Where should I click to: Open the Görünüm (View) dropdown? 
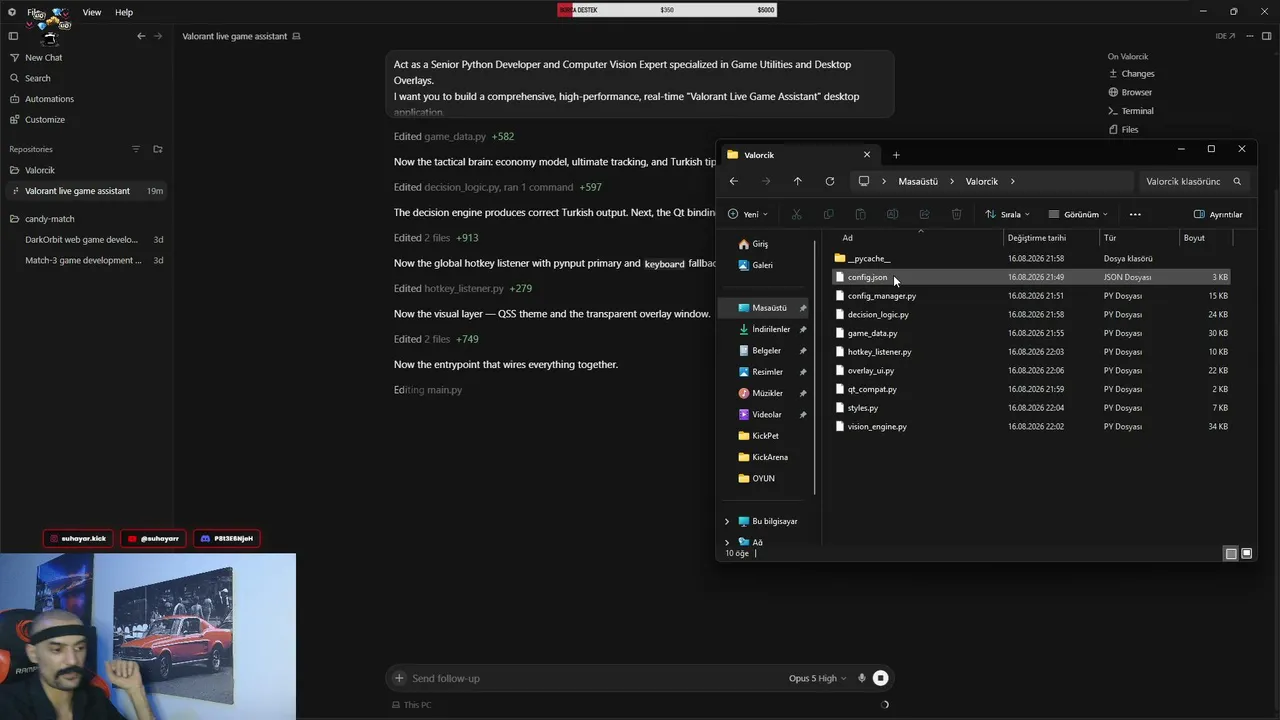tap(1078, 214)
